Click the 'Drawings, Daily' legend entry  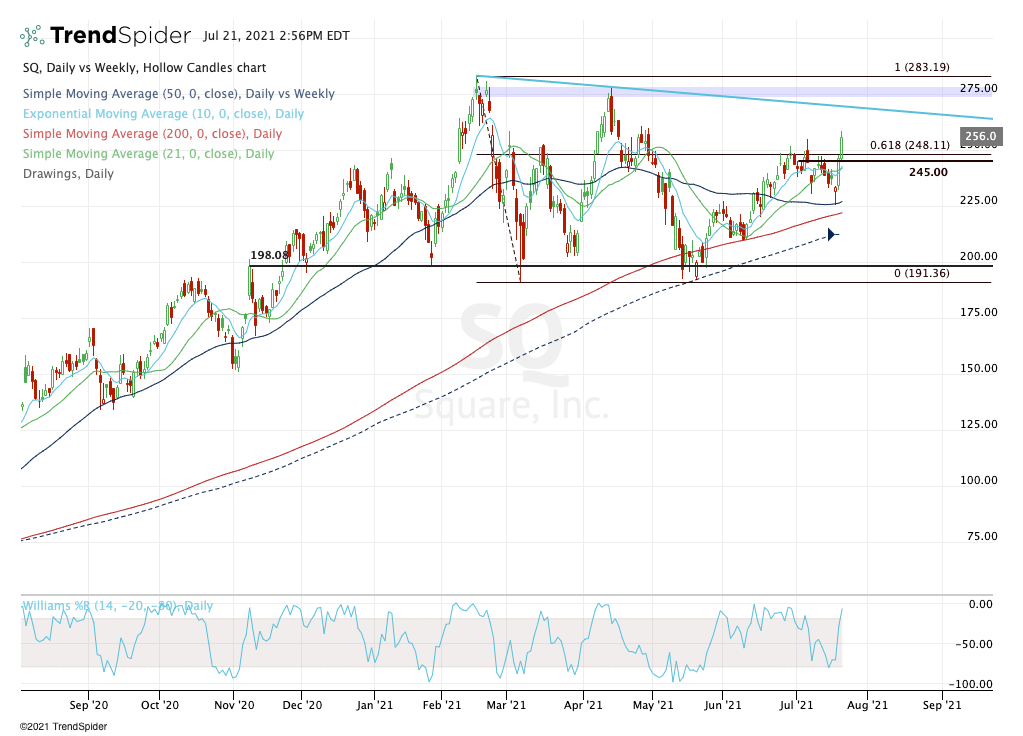point(68,174)
